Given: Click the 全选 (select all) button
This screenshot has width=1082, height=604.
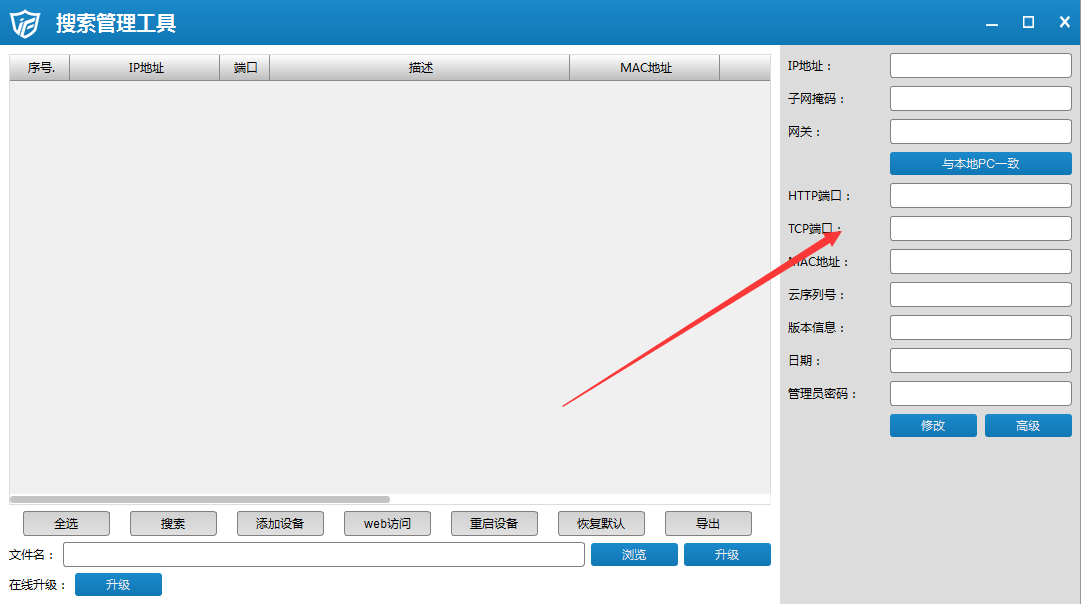Looking at the screenshot, I should coord(66,524).
